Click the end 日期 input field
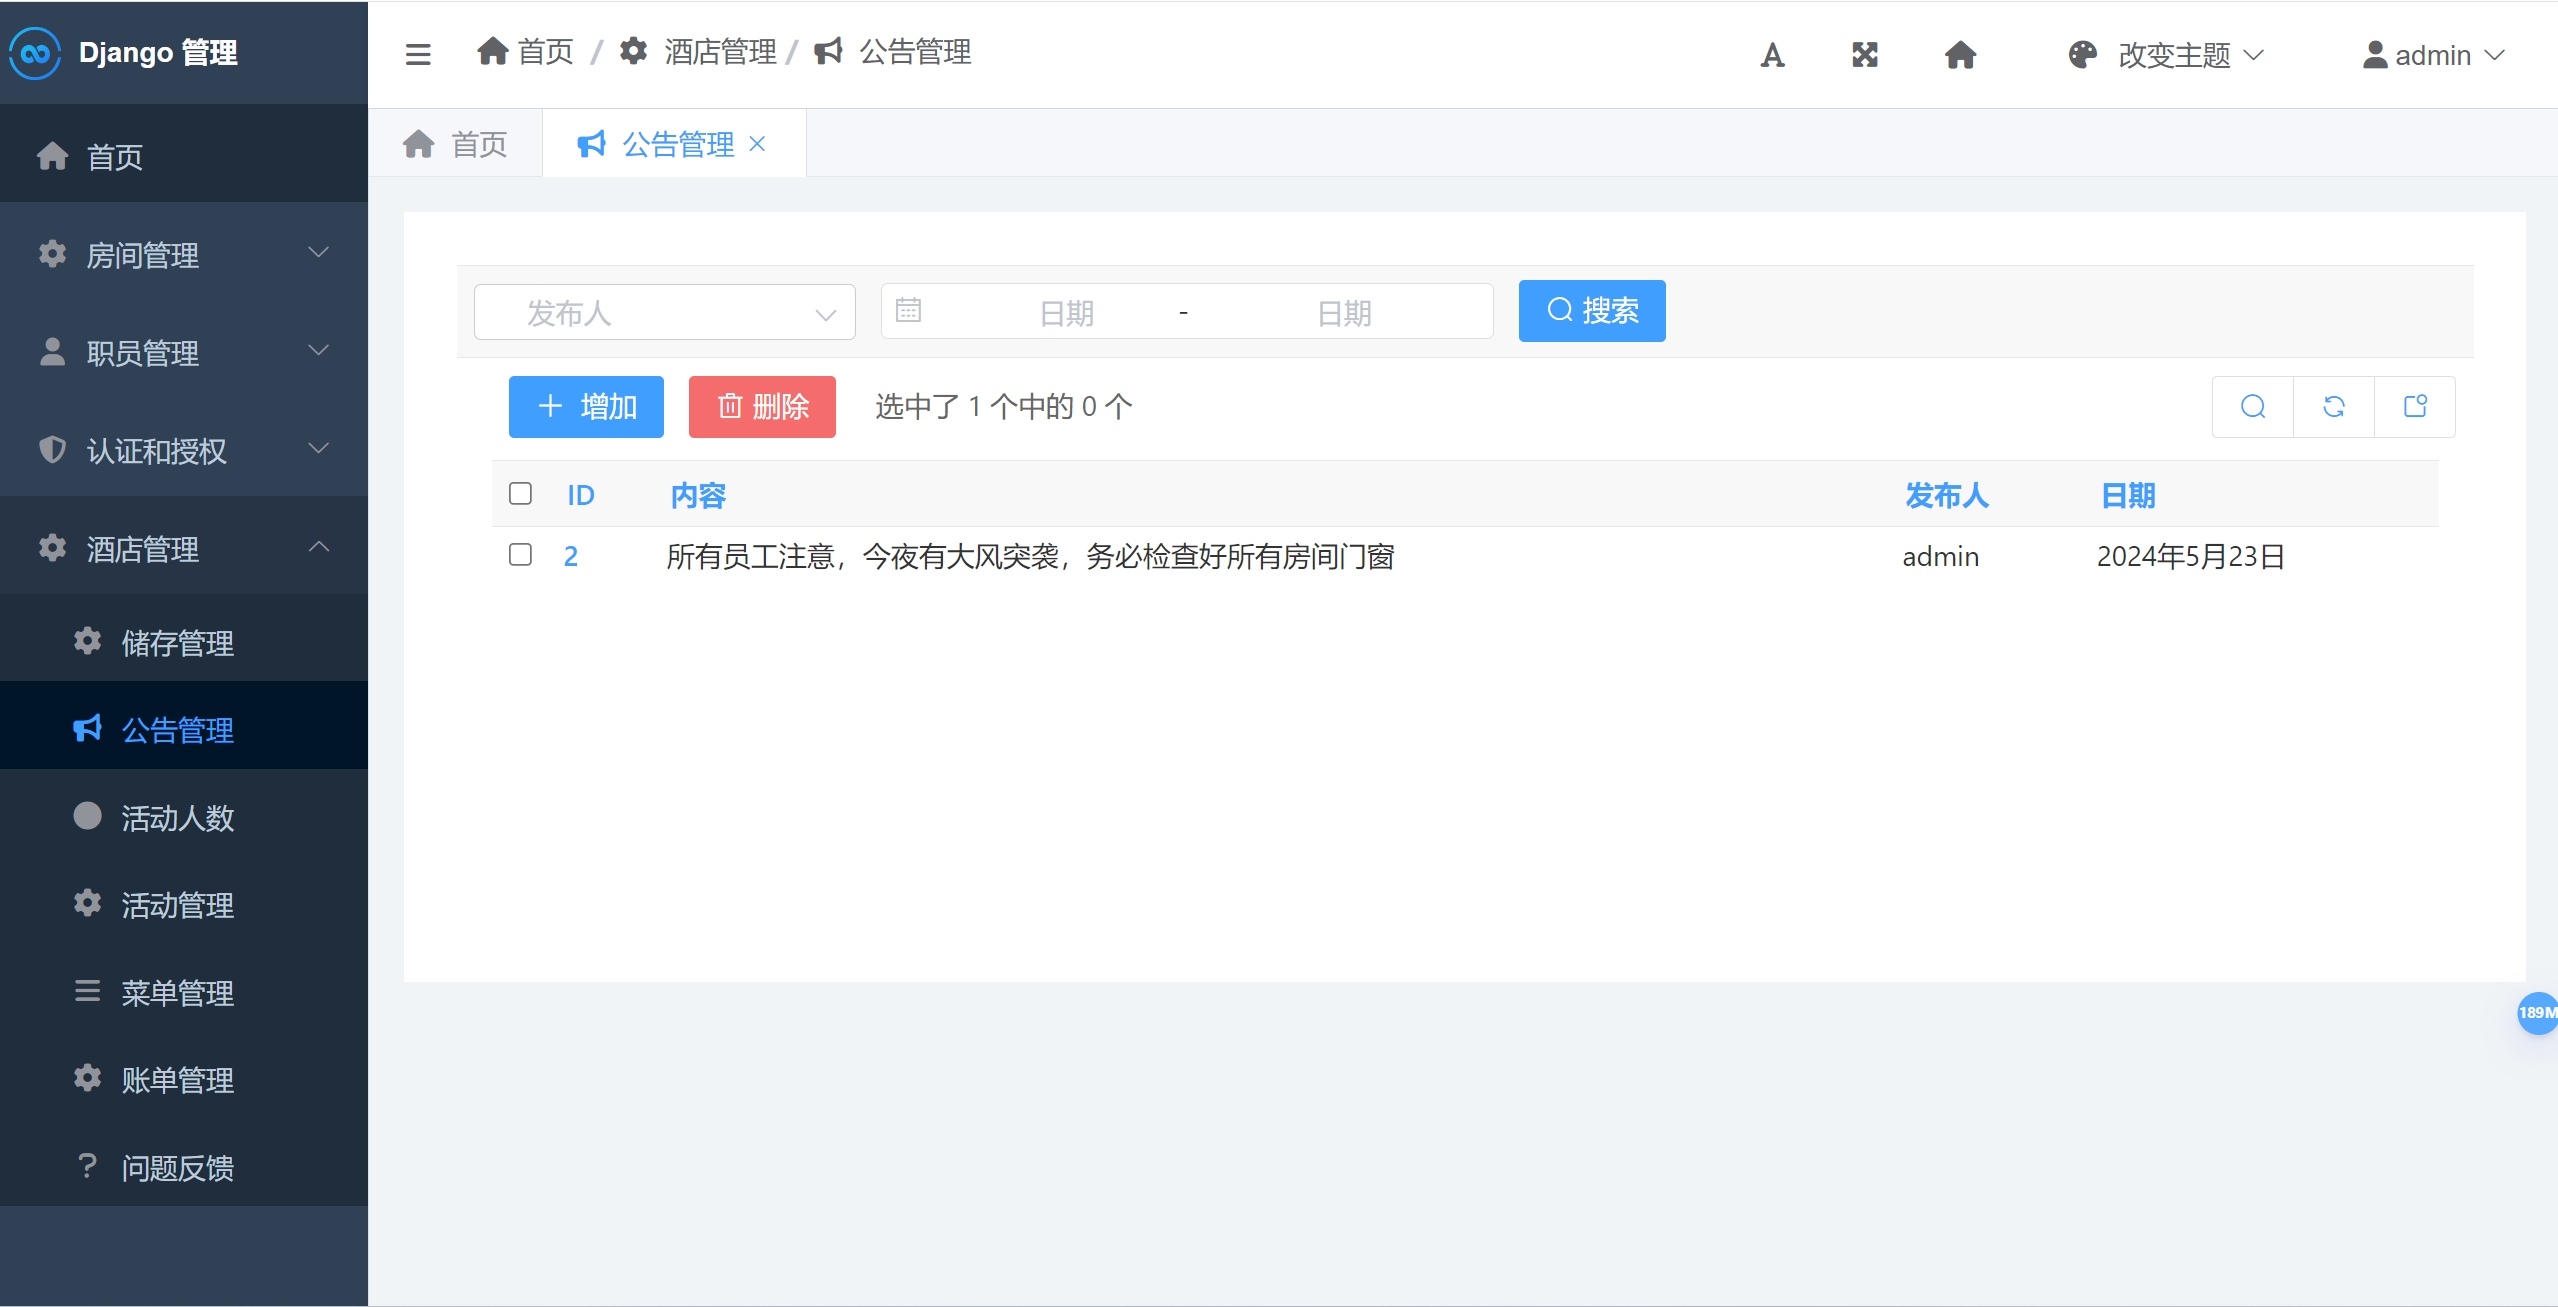This screenshot has width=2558, height=1307. [1344, 313]
